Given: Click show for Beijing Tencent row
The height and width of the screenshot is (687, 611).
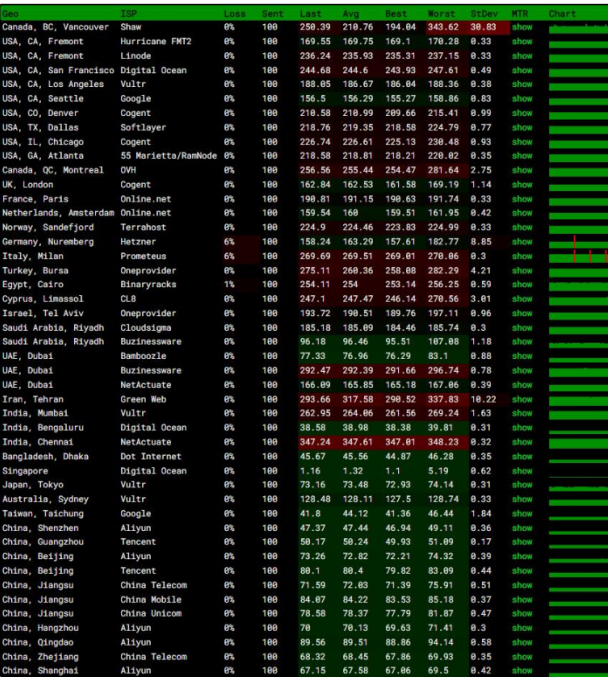Looking at the screenshot, I should coord(522,571).
